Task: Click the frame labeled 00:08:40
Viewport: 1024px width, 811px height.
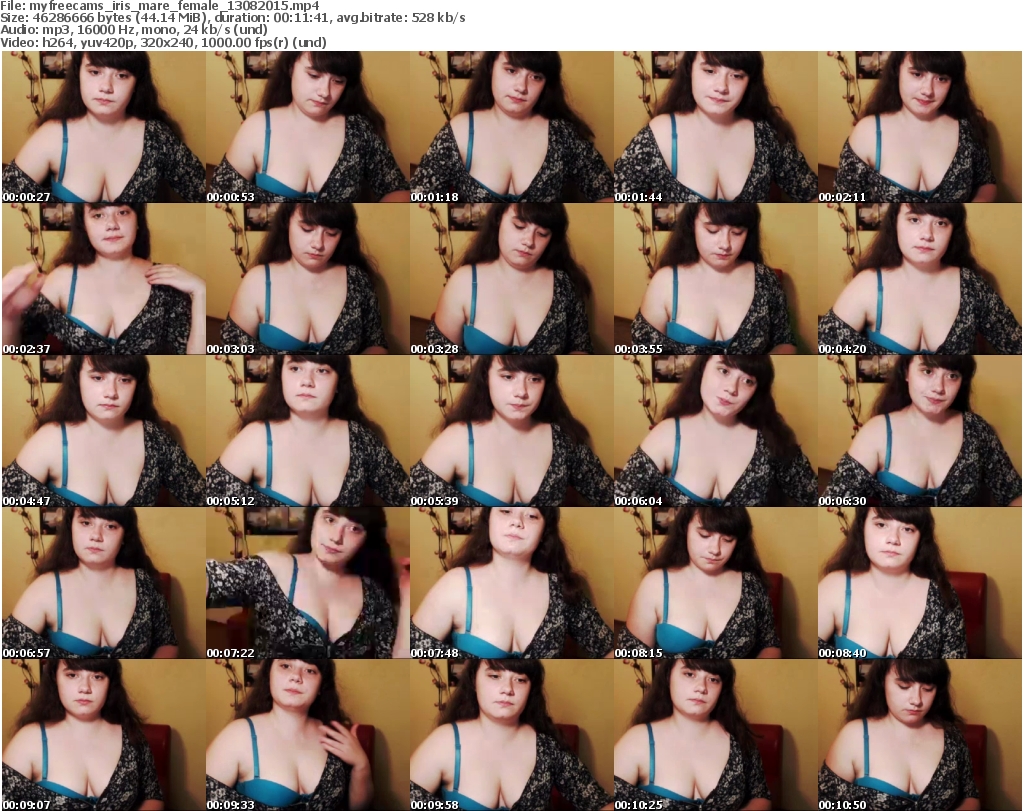Action: coord(920,582)
